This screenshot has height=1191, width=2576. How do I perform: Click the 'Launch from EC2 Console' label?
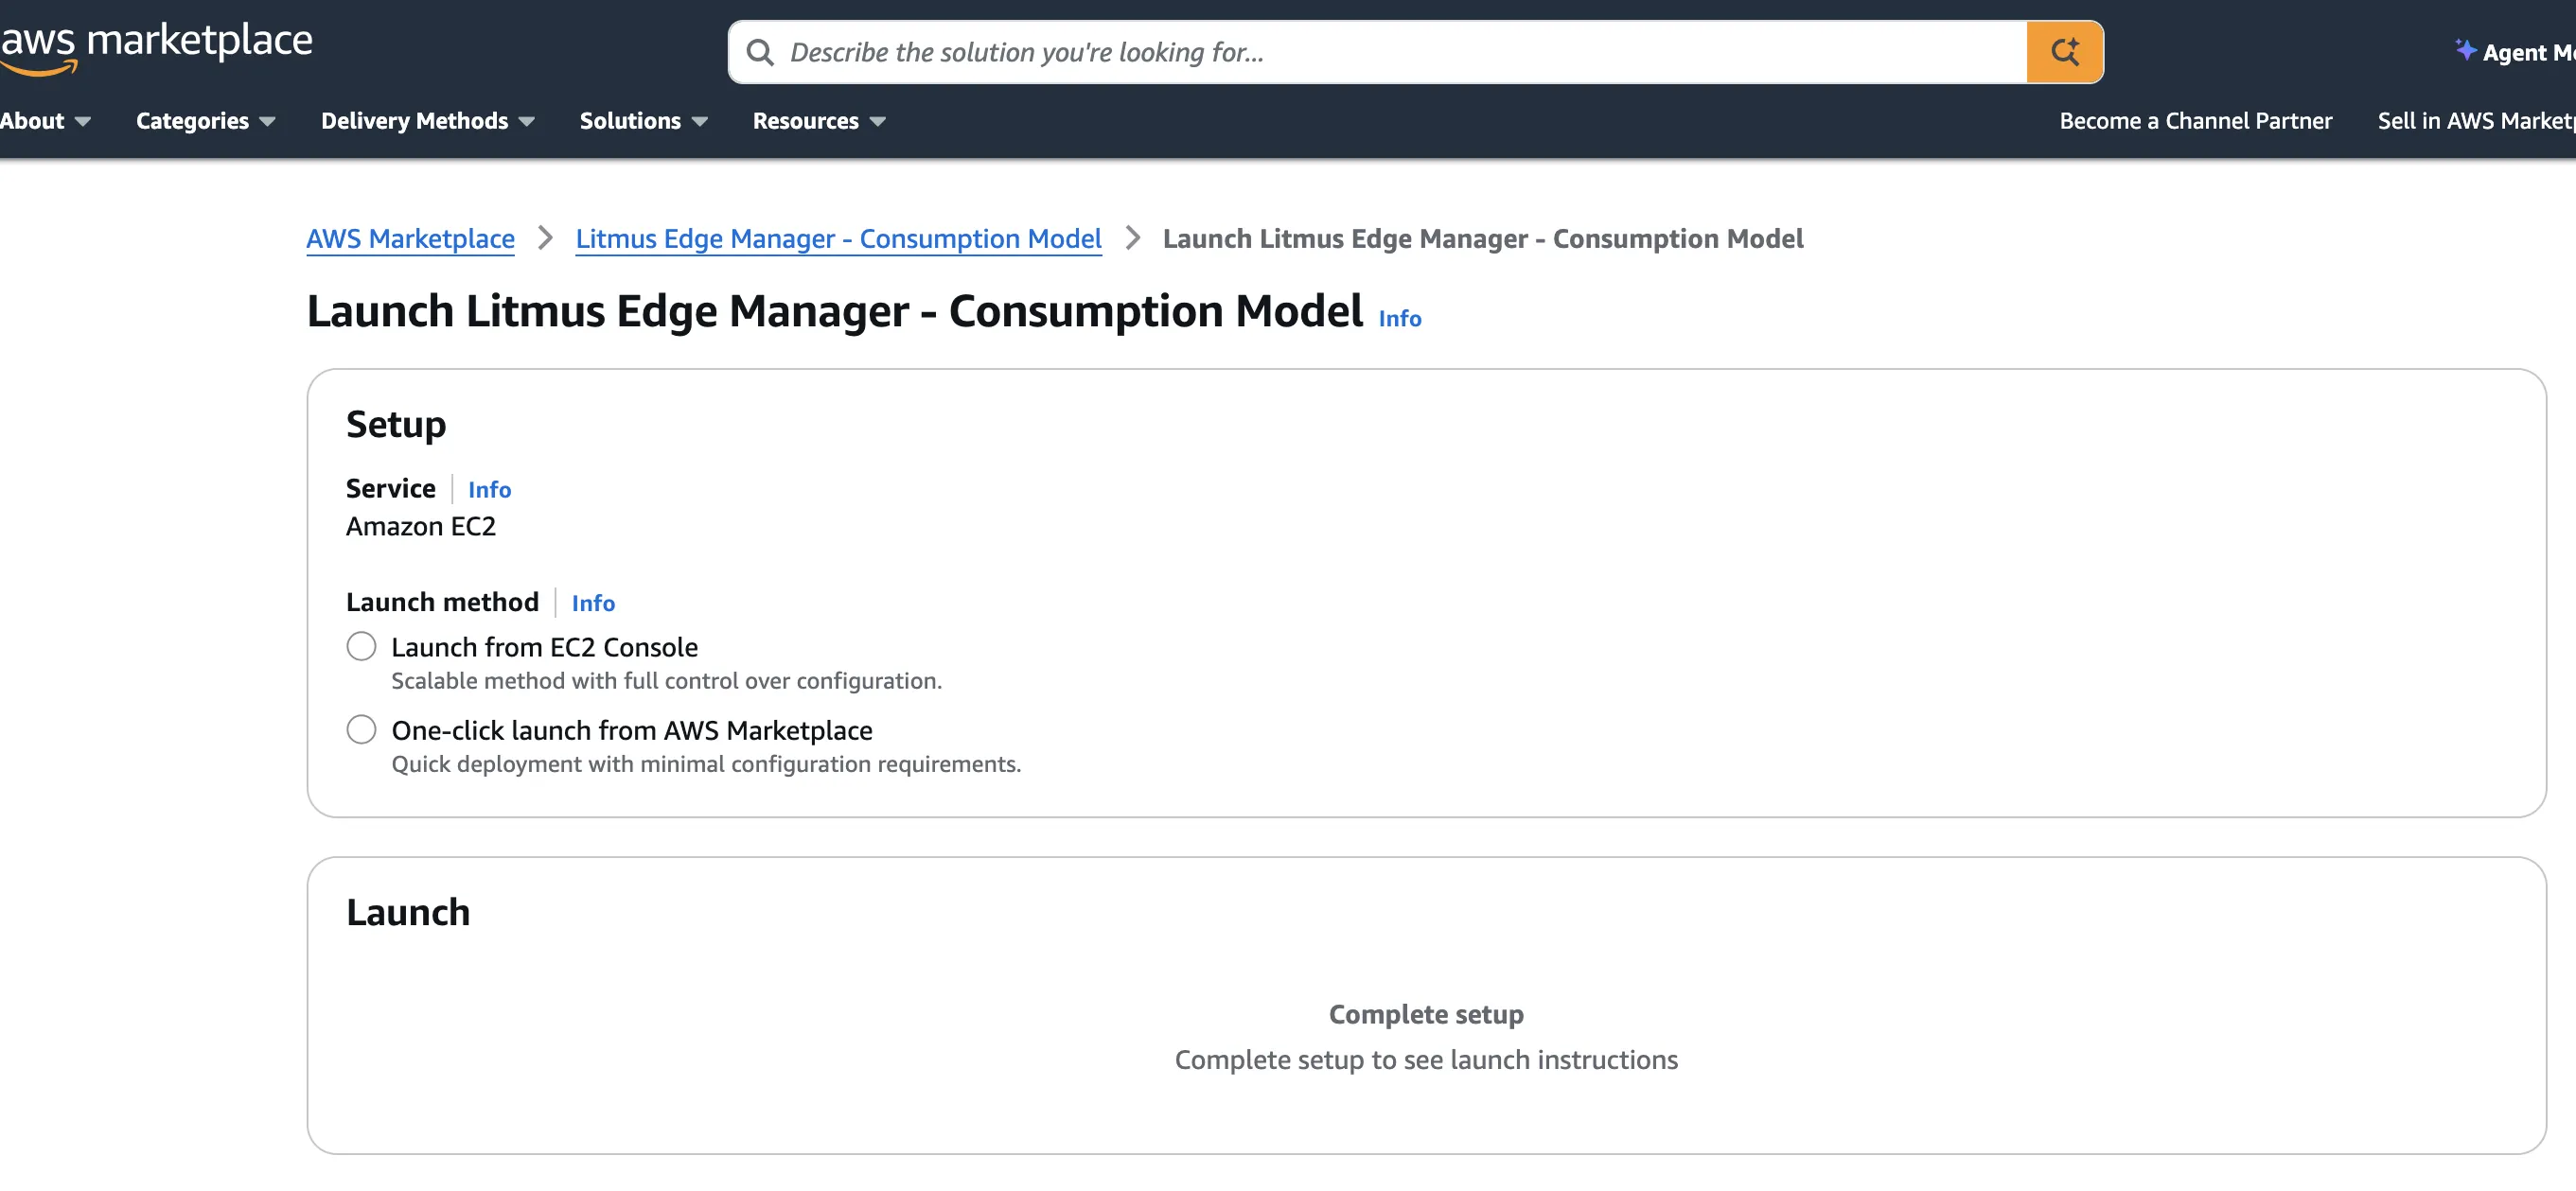click(544, 647)
